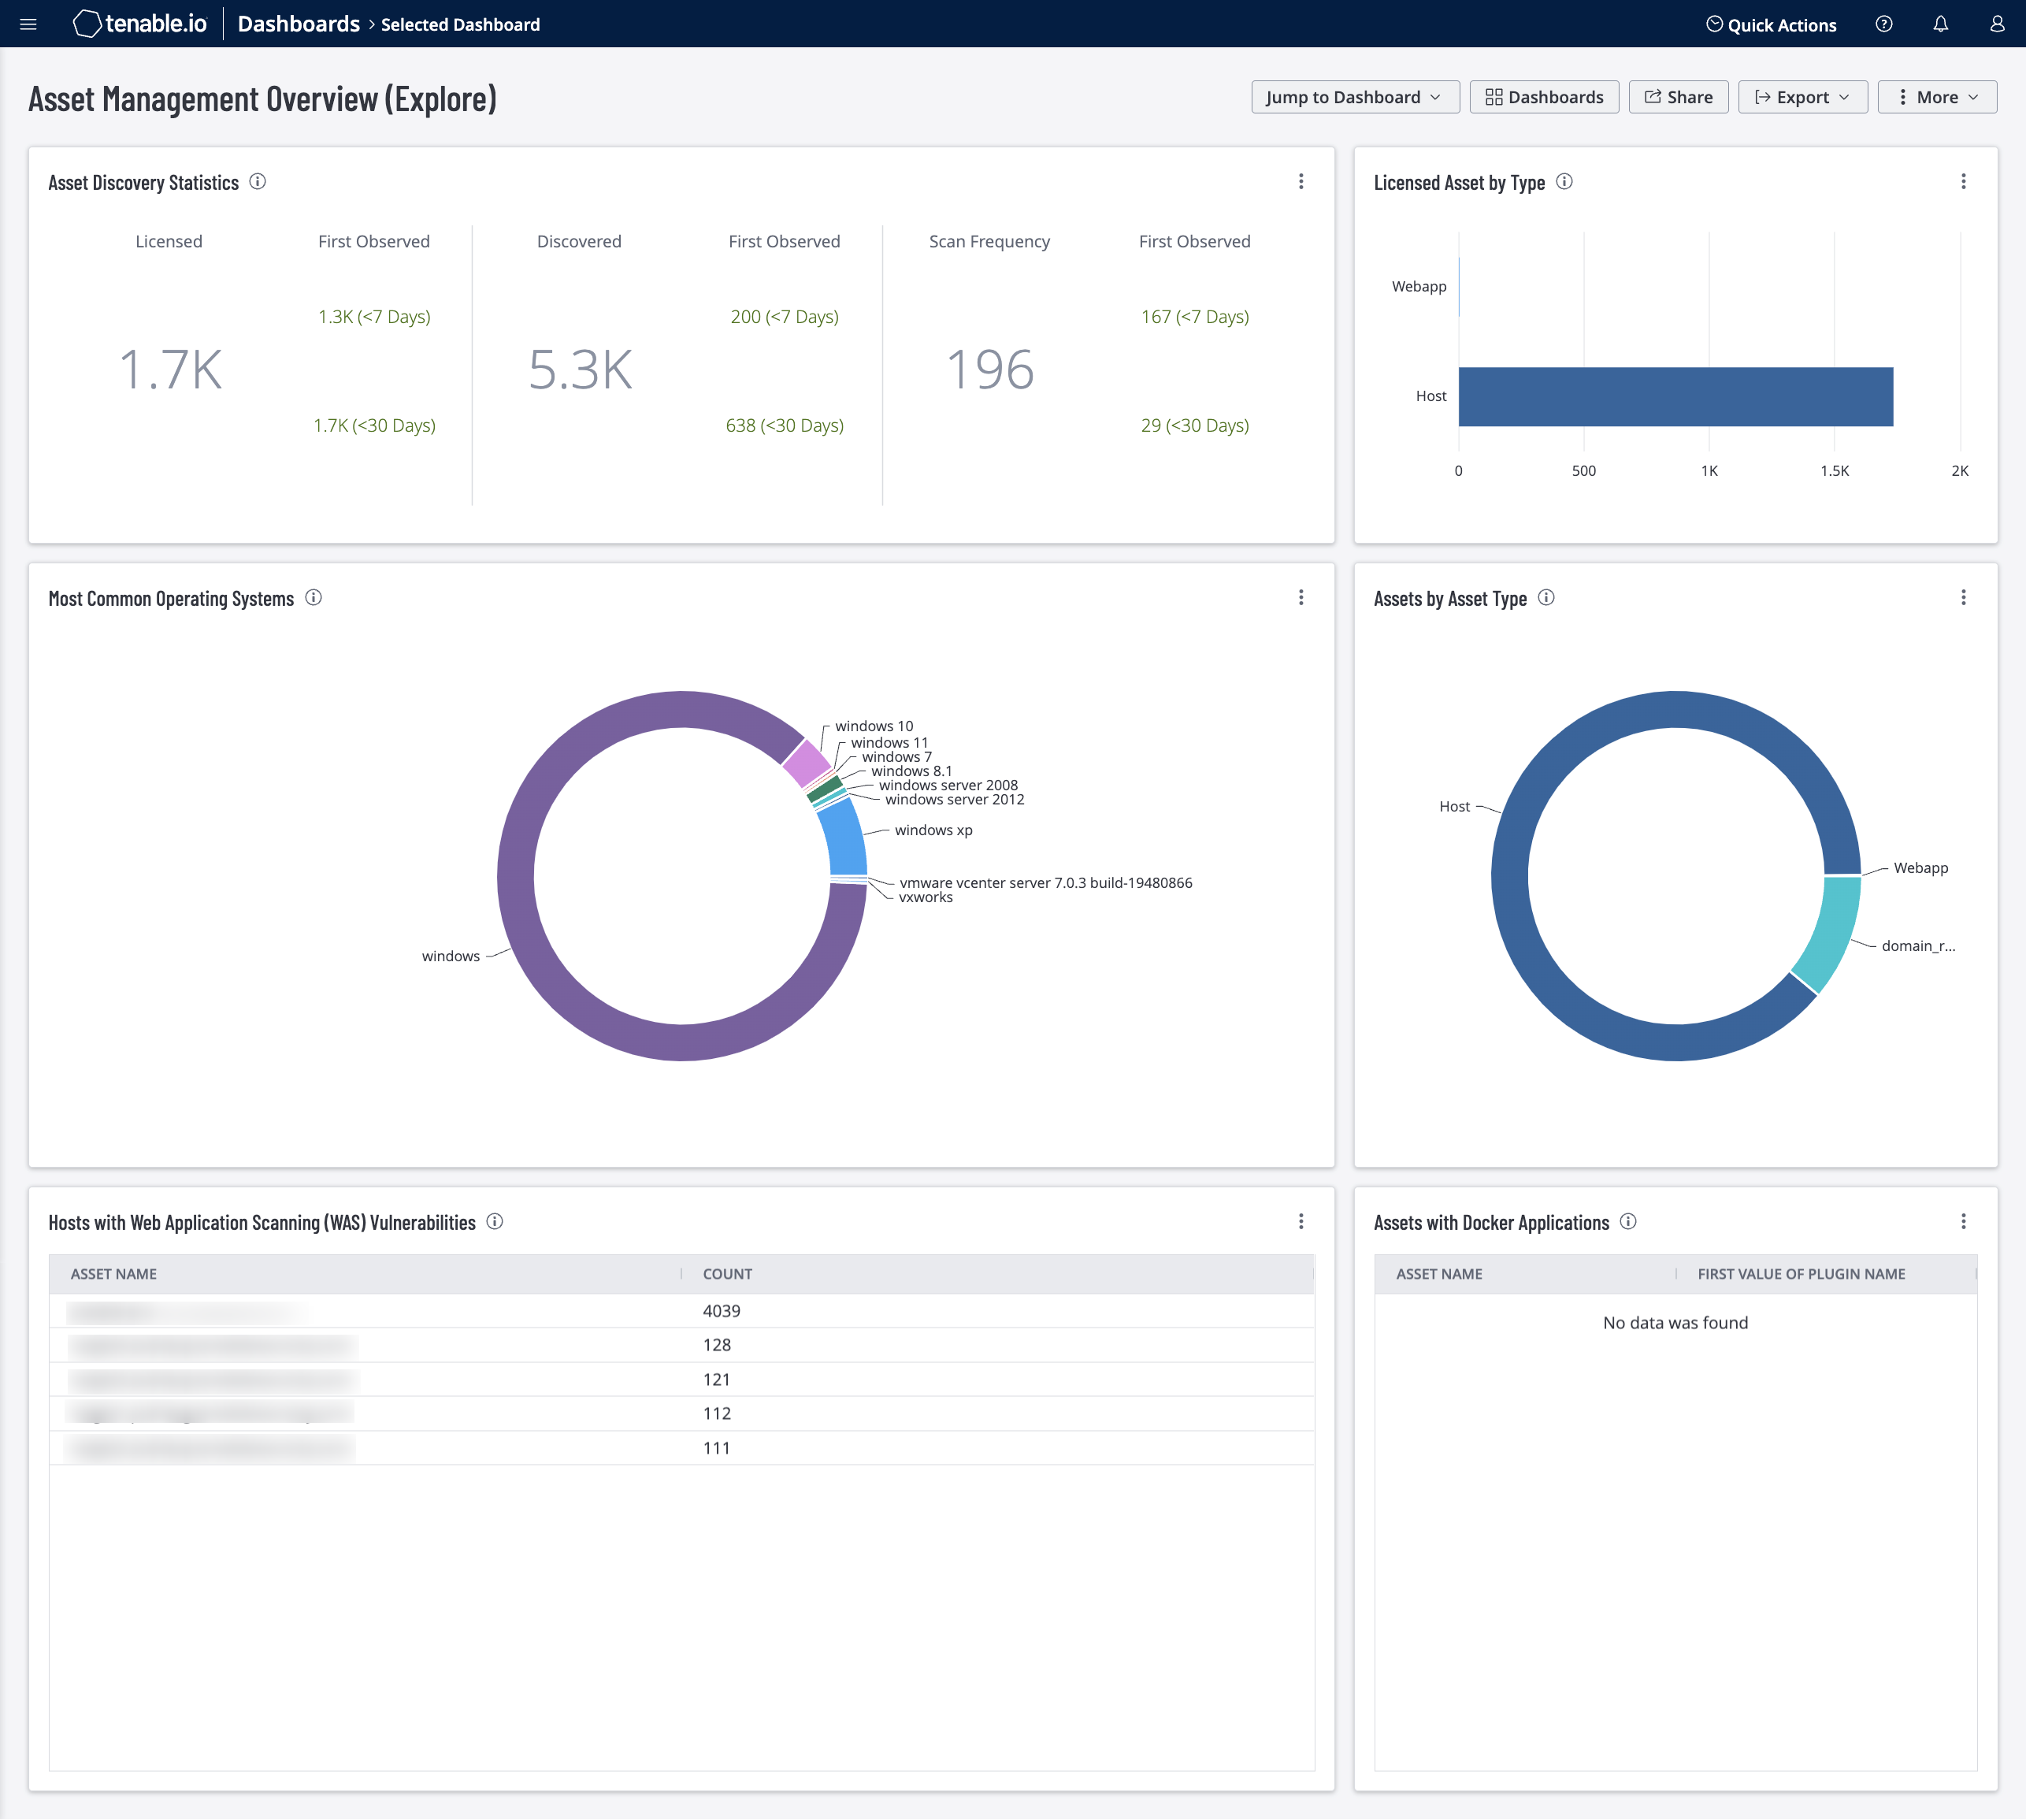Open the help question mark icon

click(x=1884, y=24)
